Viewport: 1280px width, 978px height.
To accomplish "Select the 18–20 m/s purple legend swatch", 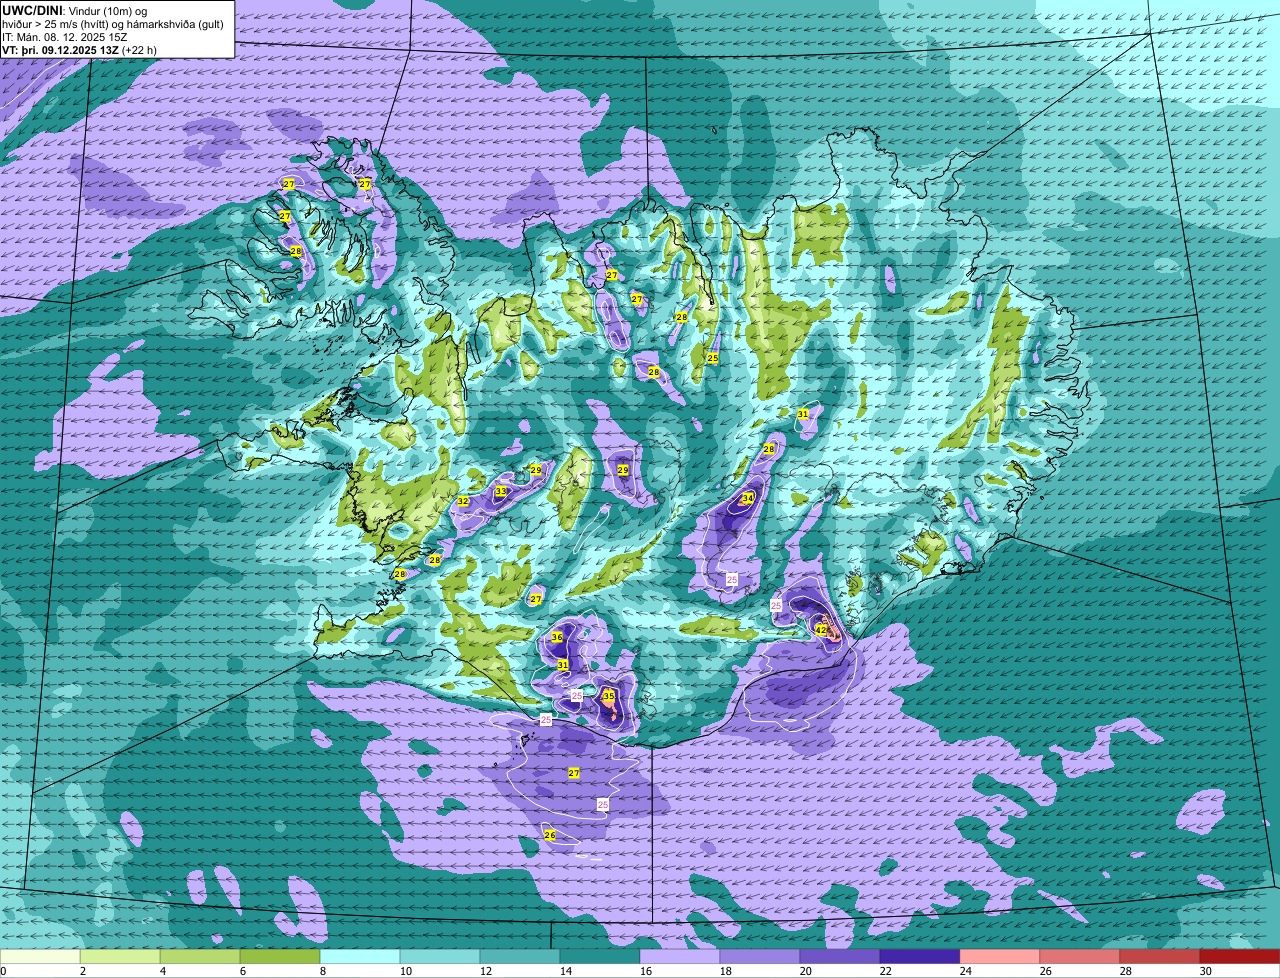I will [x=760, y=957].
